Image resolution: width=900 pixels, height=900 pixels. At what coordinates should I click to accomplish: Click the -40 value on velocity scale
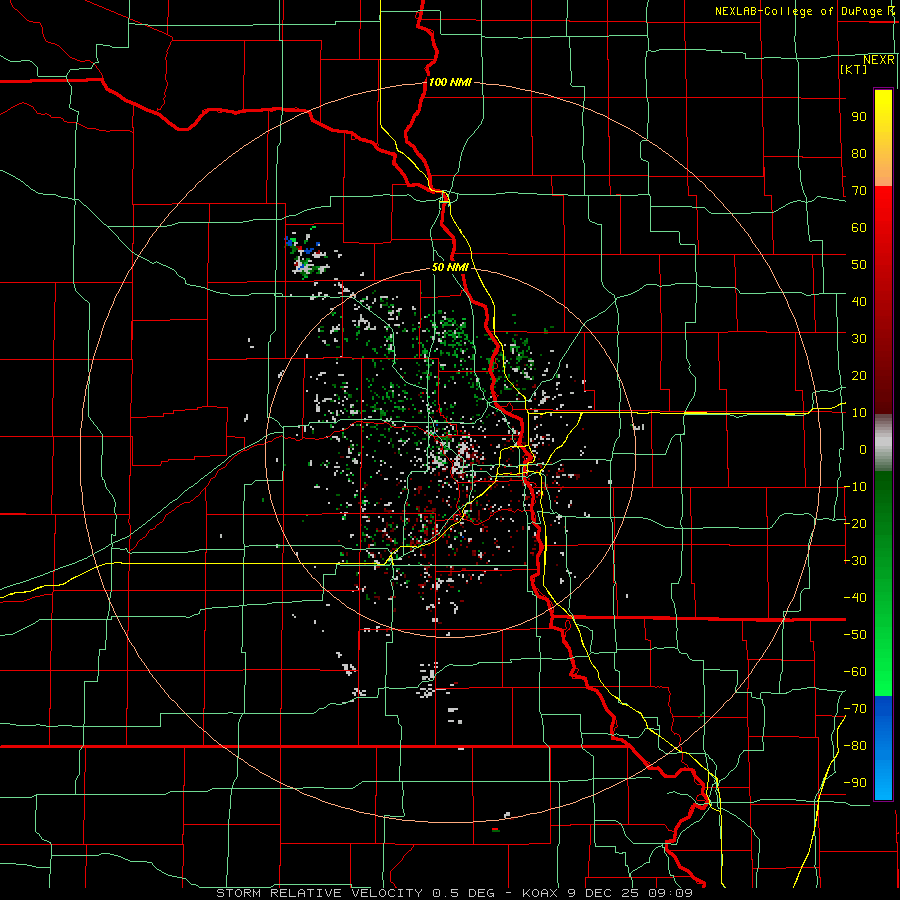point(855,598)
